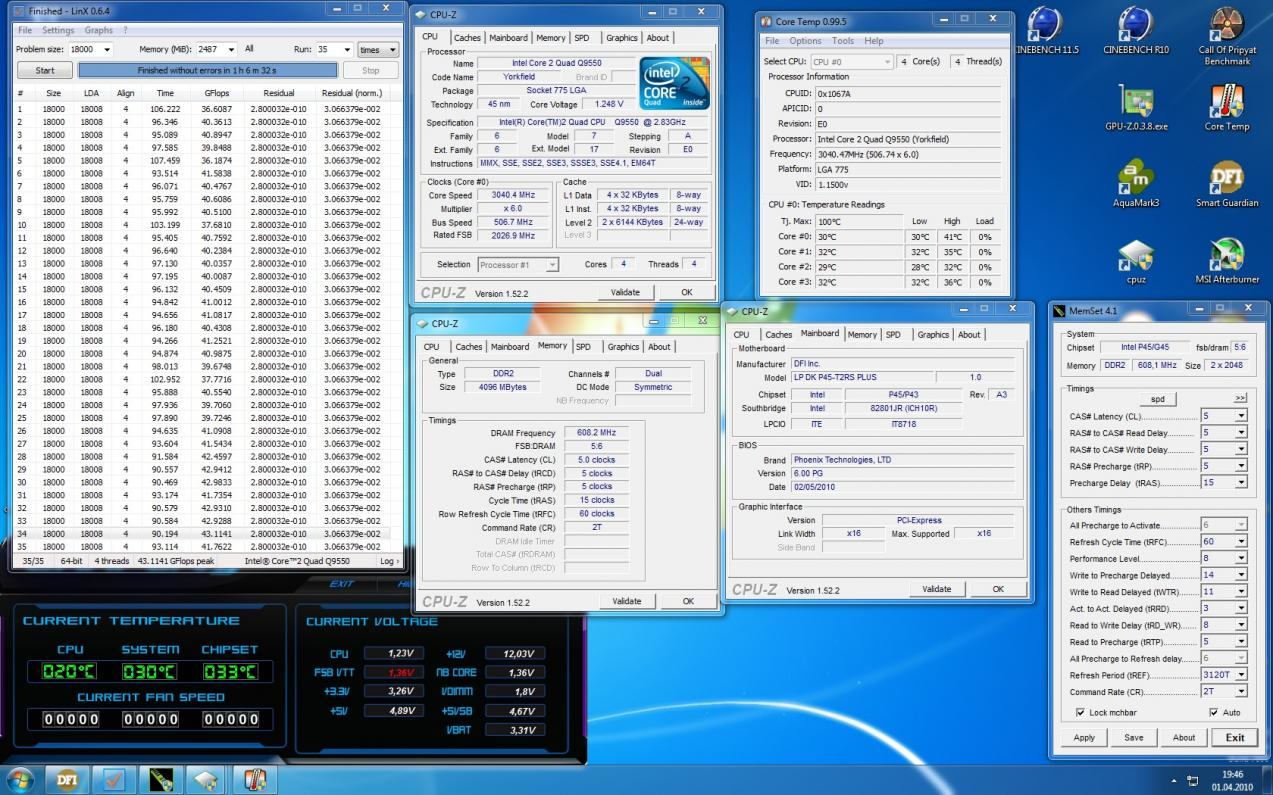
Task: Open the Options menu in Core Temp
Action: pyautogui.click(x=805, y=41)
